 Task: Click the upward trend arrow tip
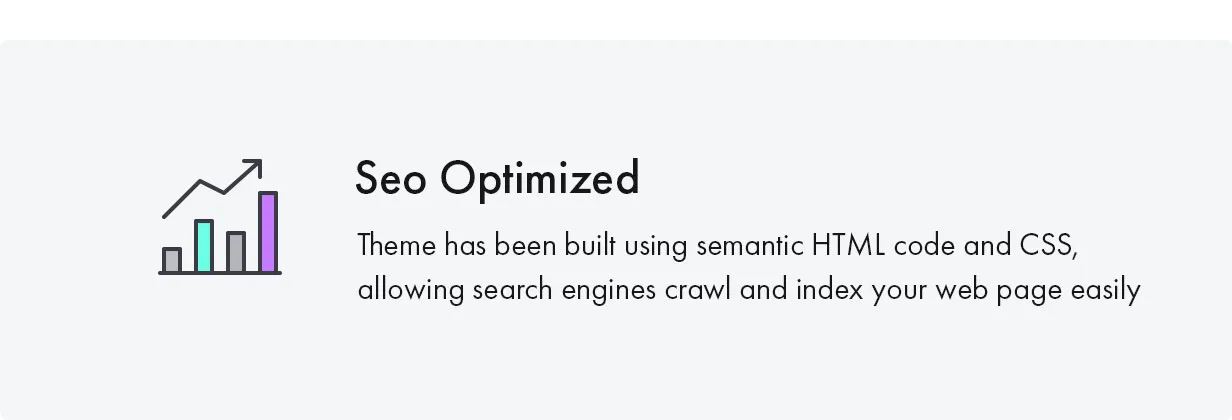coord(257,163)
